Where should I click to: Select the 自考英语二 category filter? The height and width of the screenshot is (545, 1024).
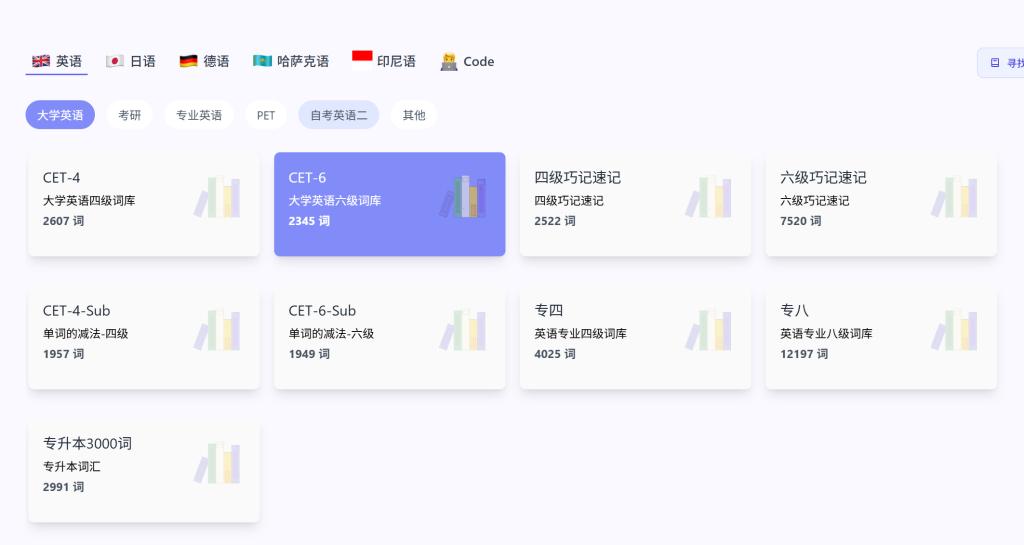[338, 115]
